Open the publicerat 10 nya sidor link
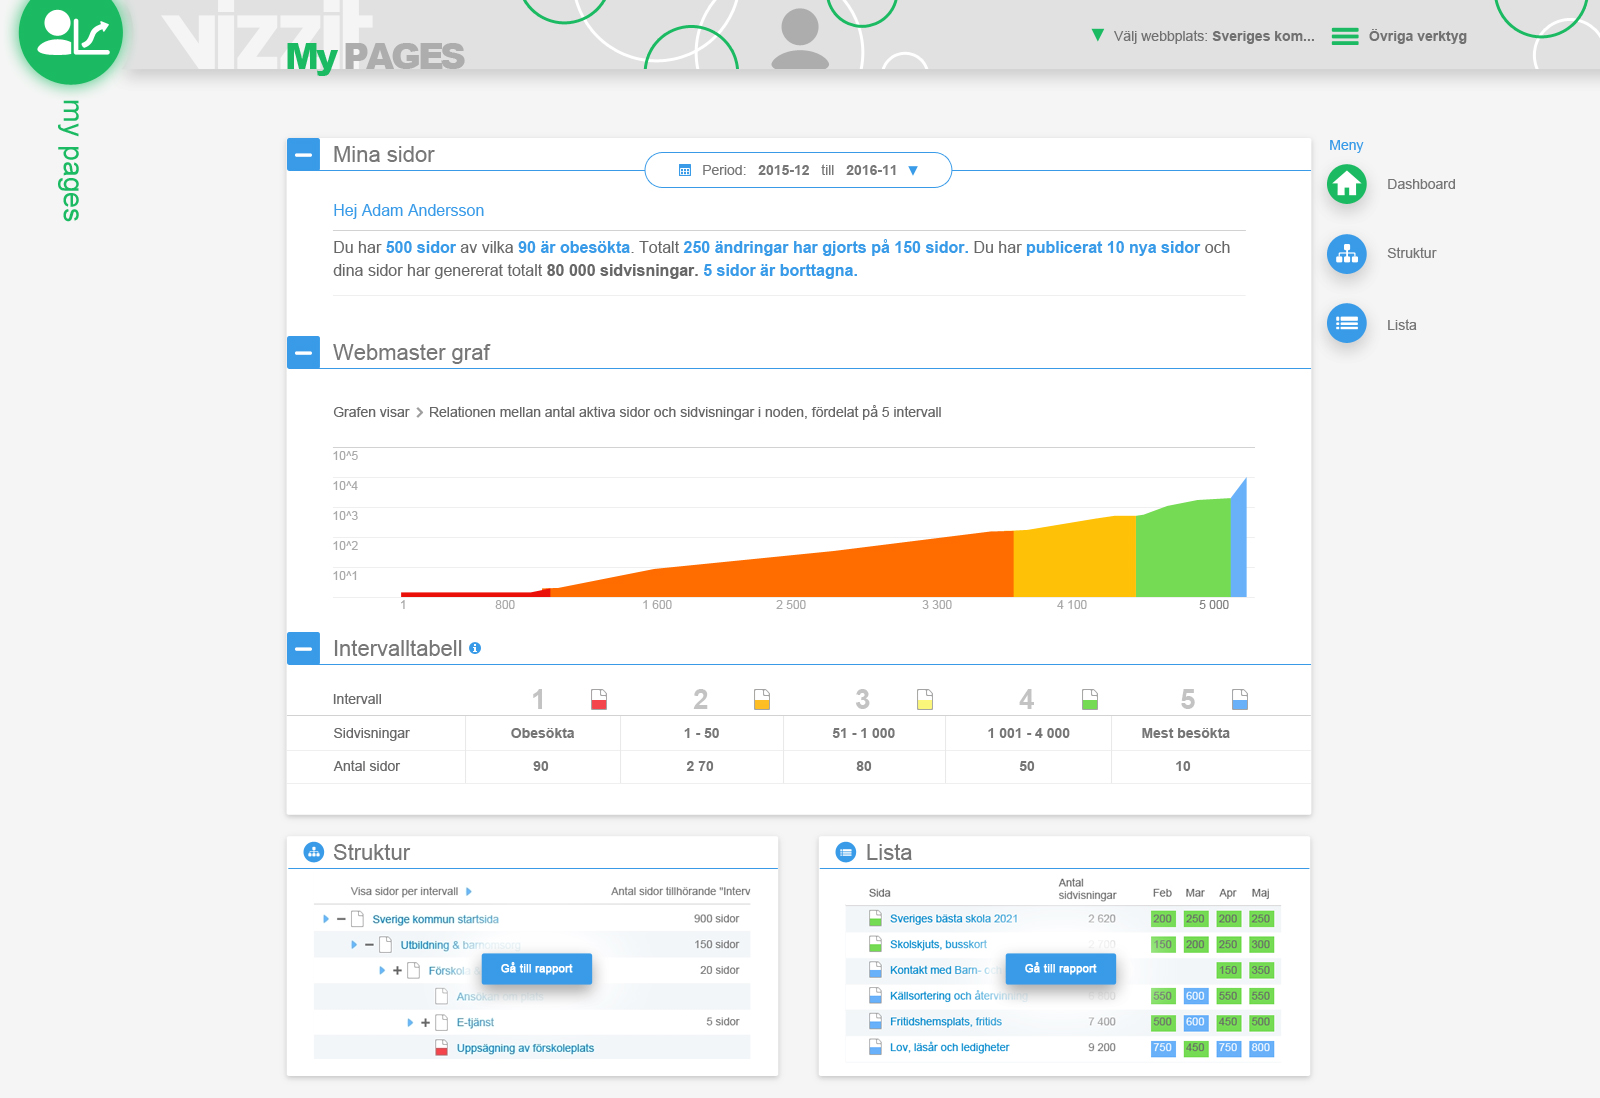 (x=1113, y=247)
